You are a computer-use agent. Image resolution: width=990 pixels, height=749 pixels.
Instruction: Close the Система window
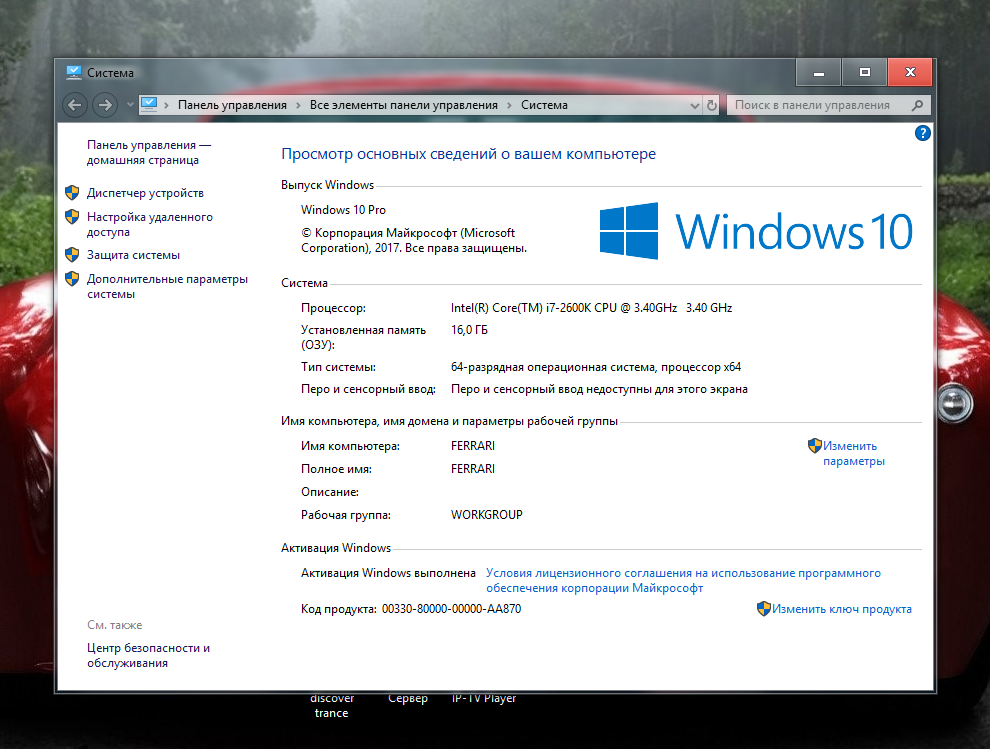click(x=910, y=73)
